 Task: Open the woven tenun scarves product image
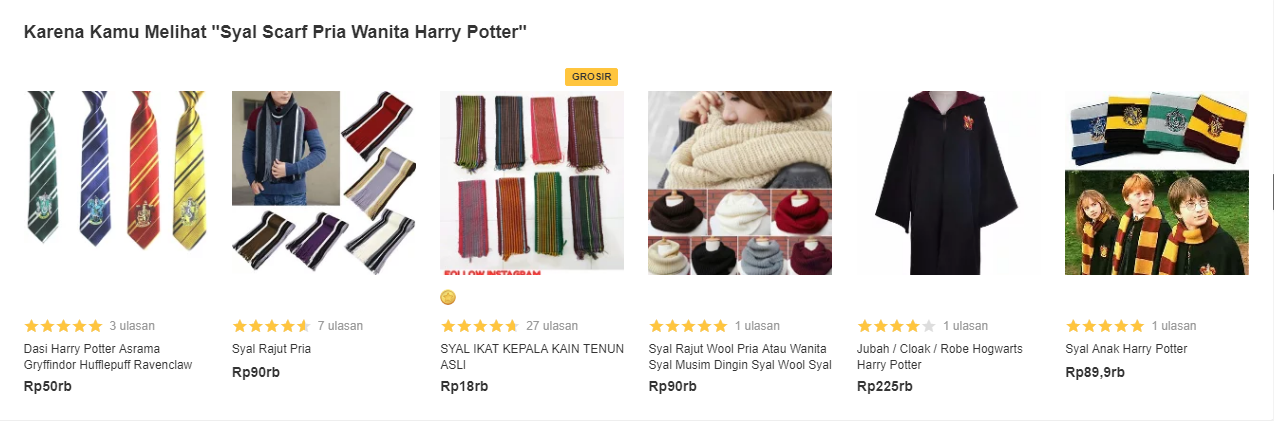(x=532, y=182)
